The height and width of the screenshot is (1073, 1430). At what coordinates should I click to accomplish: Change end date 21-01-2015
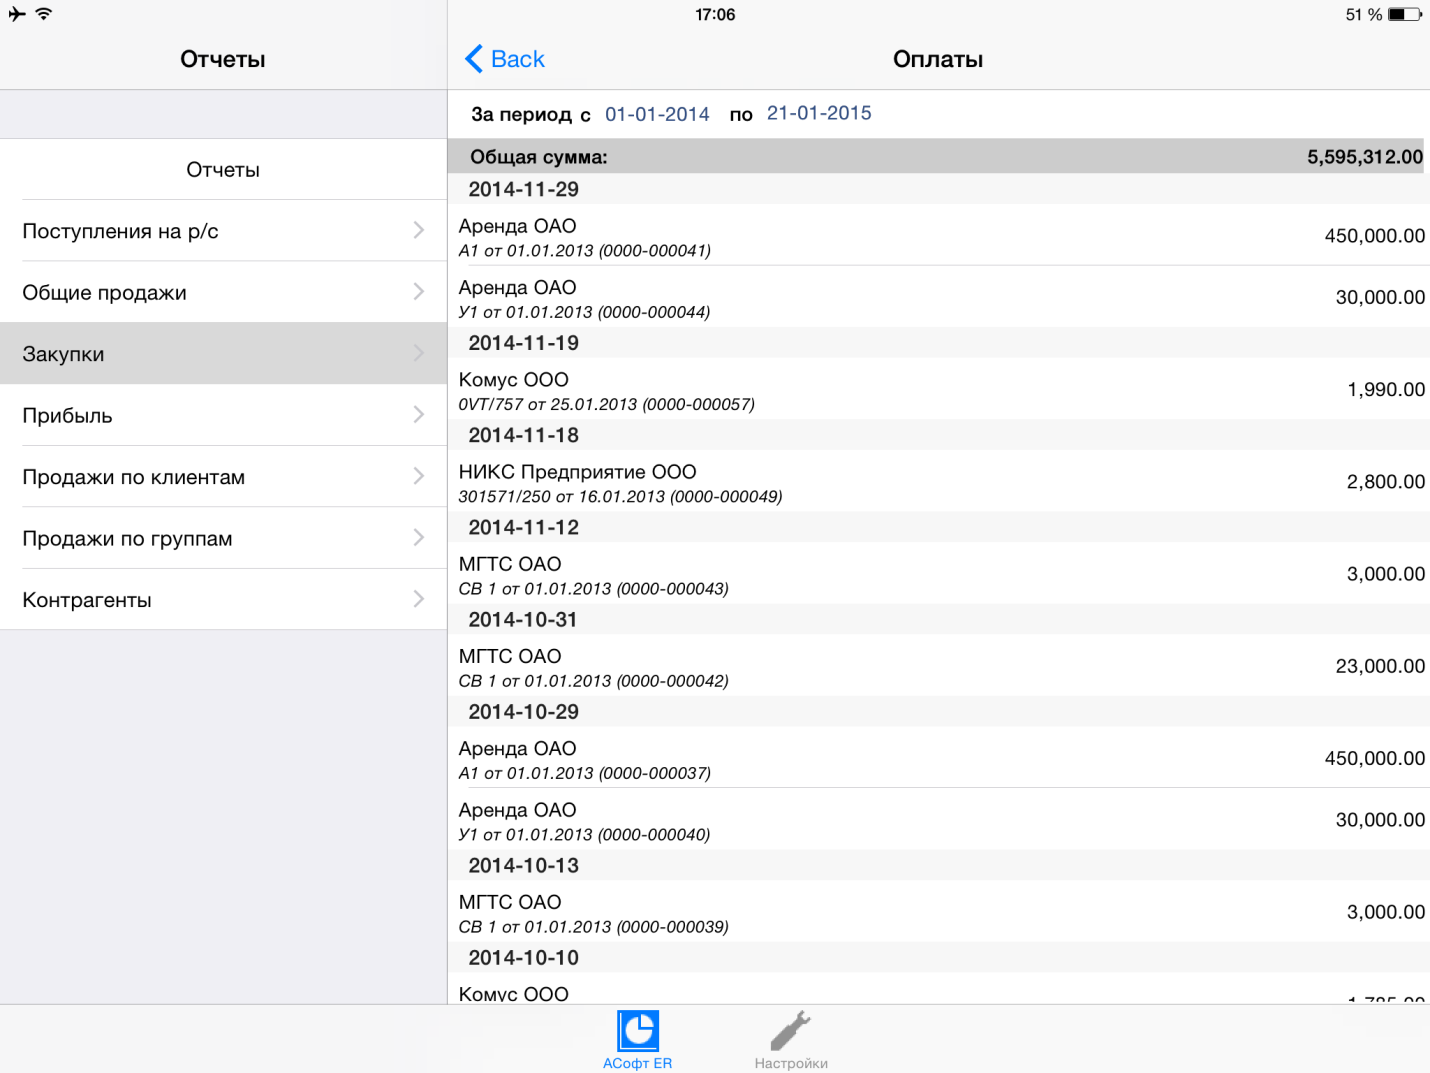click(x=819, y=113)
